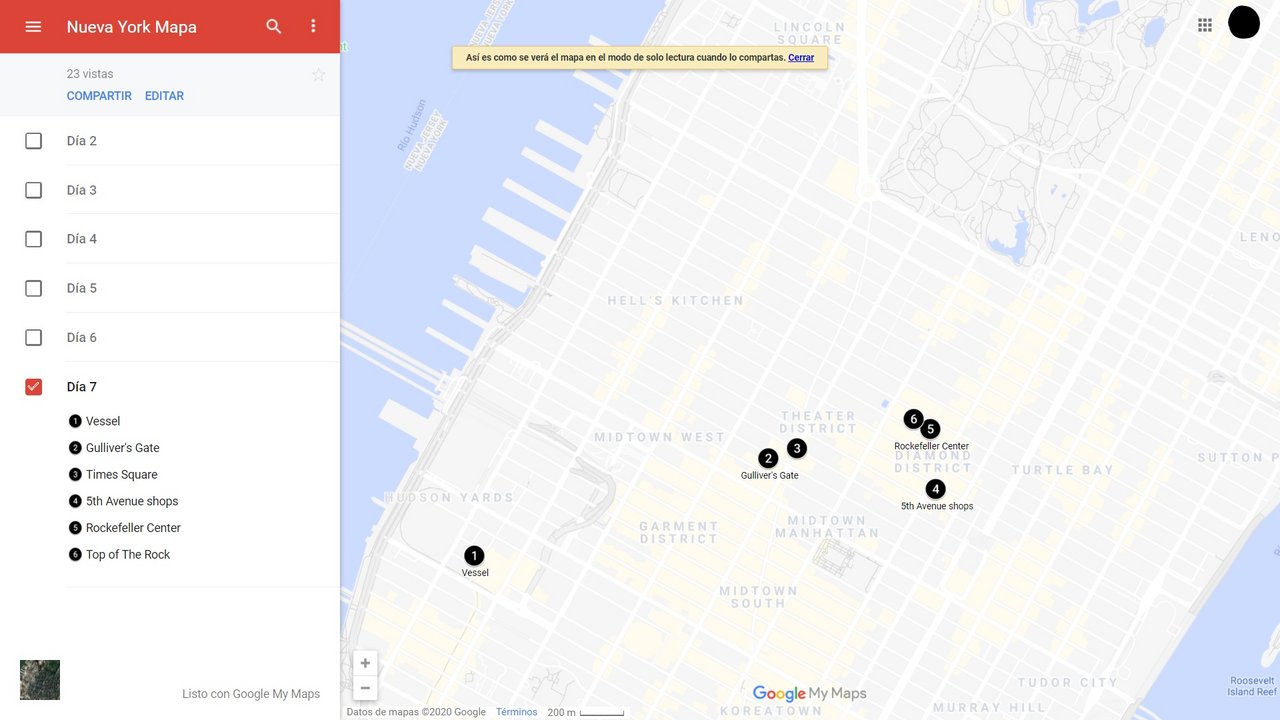Click the Nueva York Mapa title
Image resolution: width=1280 pixels, height=720 pixels.
131,27
